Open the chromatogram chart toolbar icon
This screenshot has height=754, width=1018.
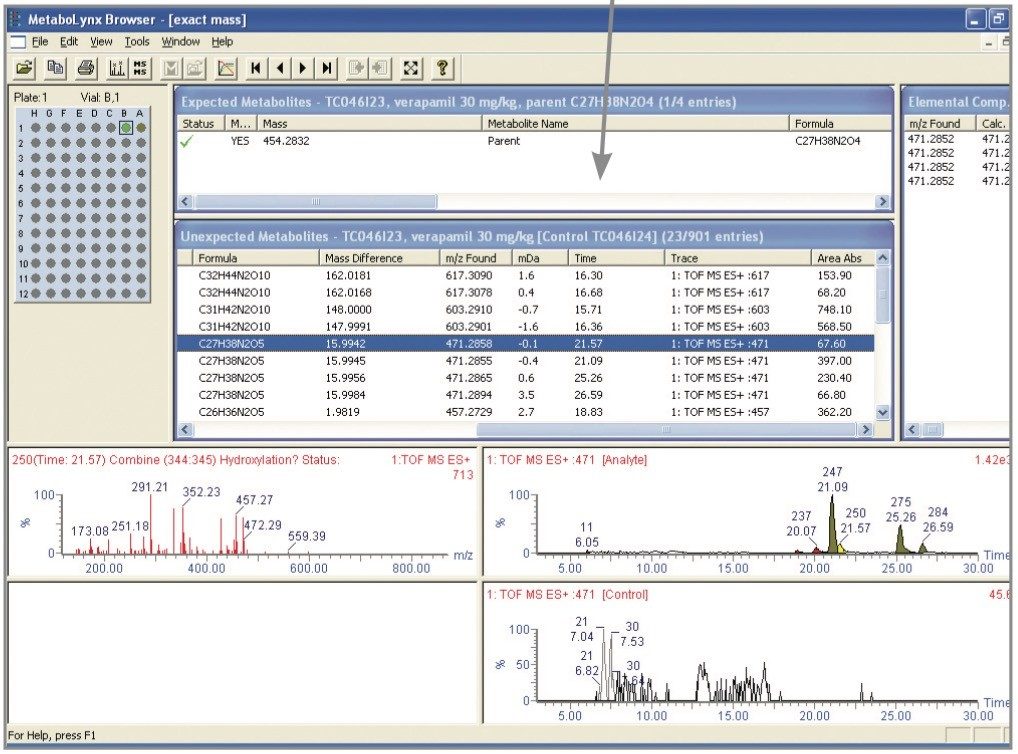(226, 68)
